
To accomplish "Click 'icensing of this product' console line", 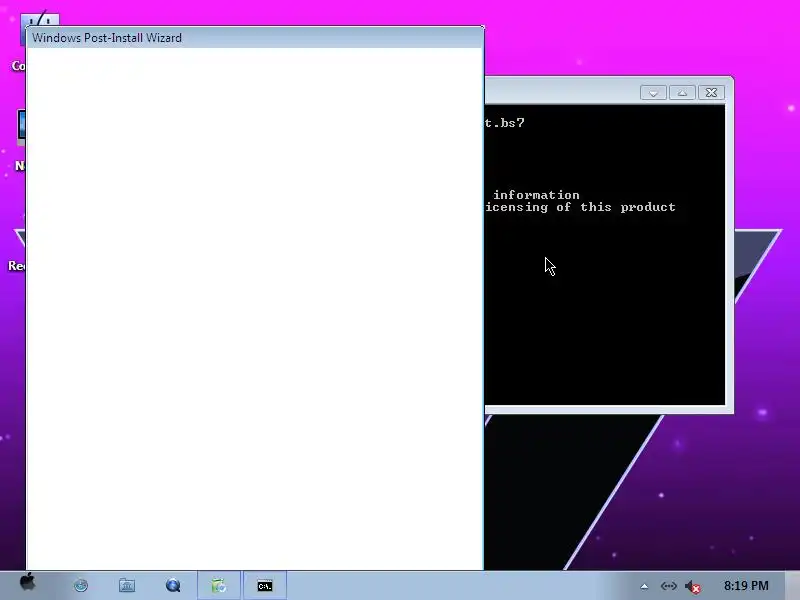I will 580,207.
